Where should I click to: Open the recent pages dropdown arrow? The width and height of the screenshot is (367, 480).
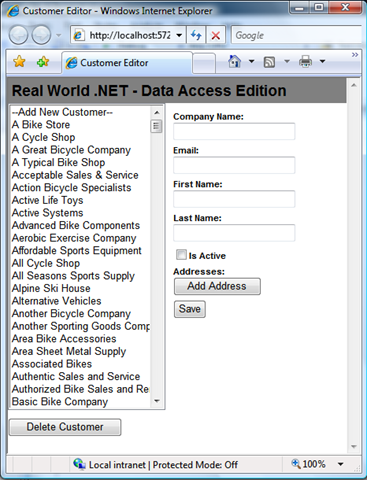tap(59, 35)
